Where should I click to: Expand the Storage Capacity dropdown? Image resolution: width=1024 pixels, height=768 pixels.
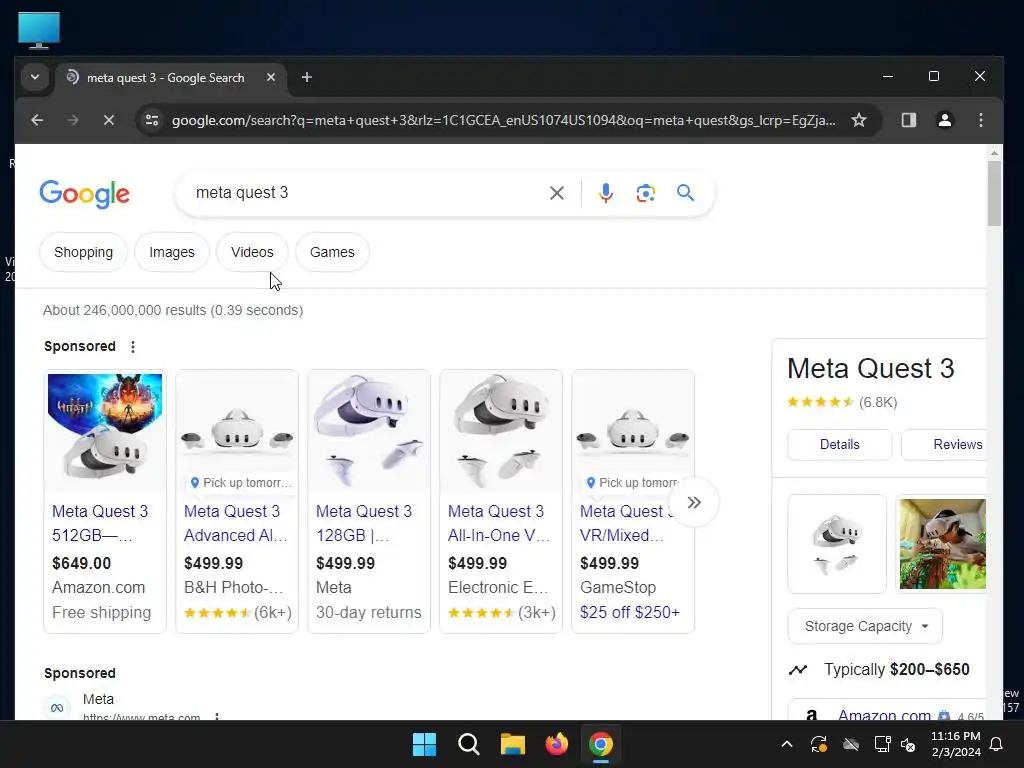click(x=865, y=626)
